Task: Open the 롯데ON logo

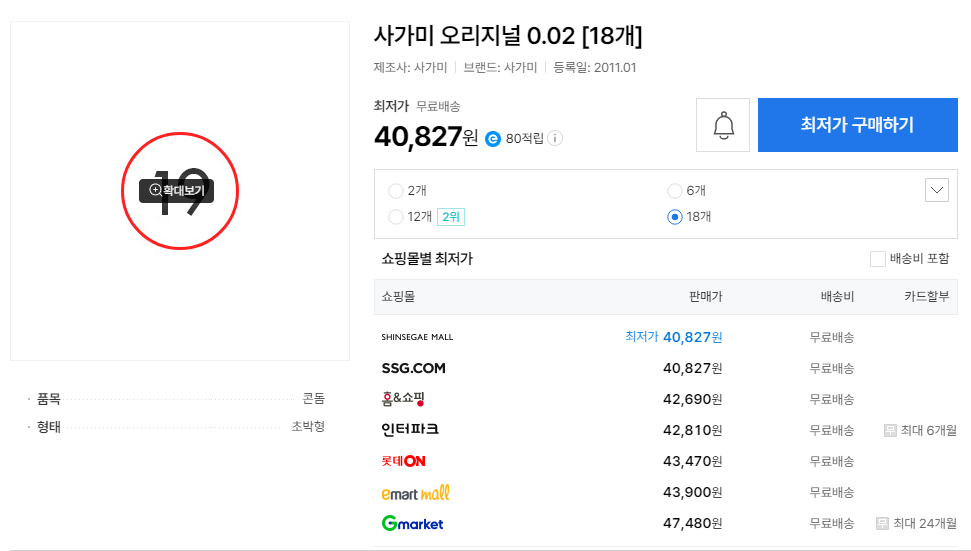Action: pos(404,461)
